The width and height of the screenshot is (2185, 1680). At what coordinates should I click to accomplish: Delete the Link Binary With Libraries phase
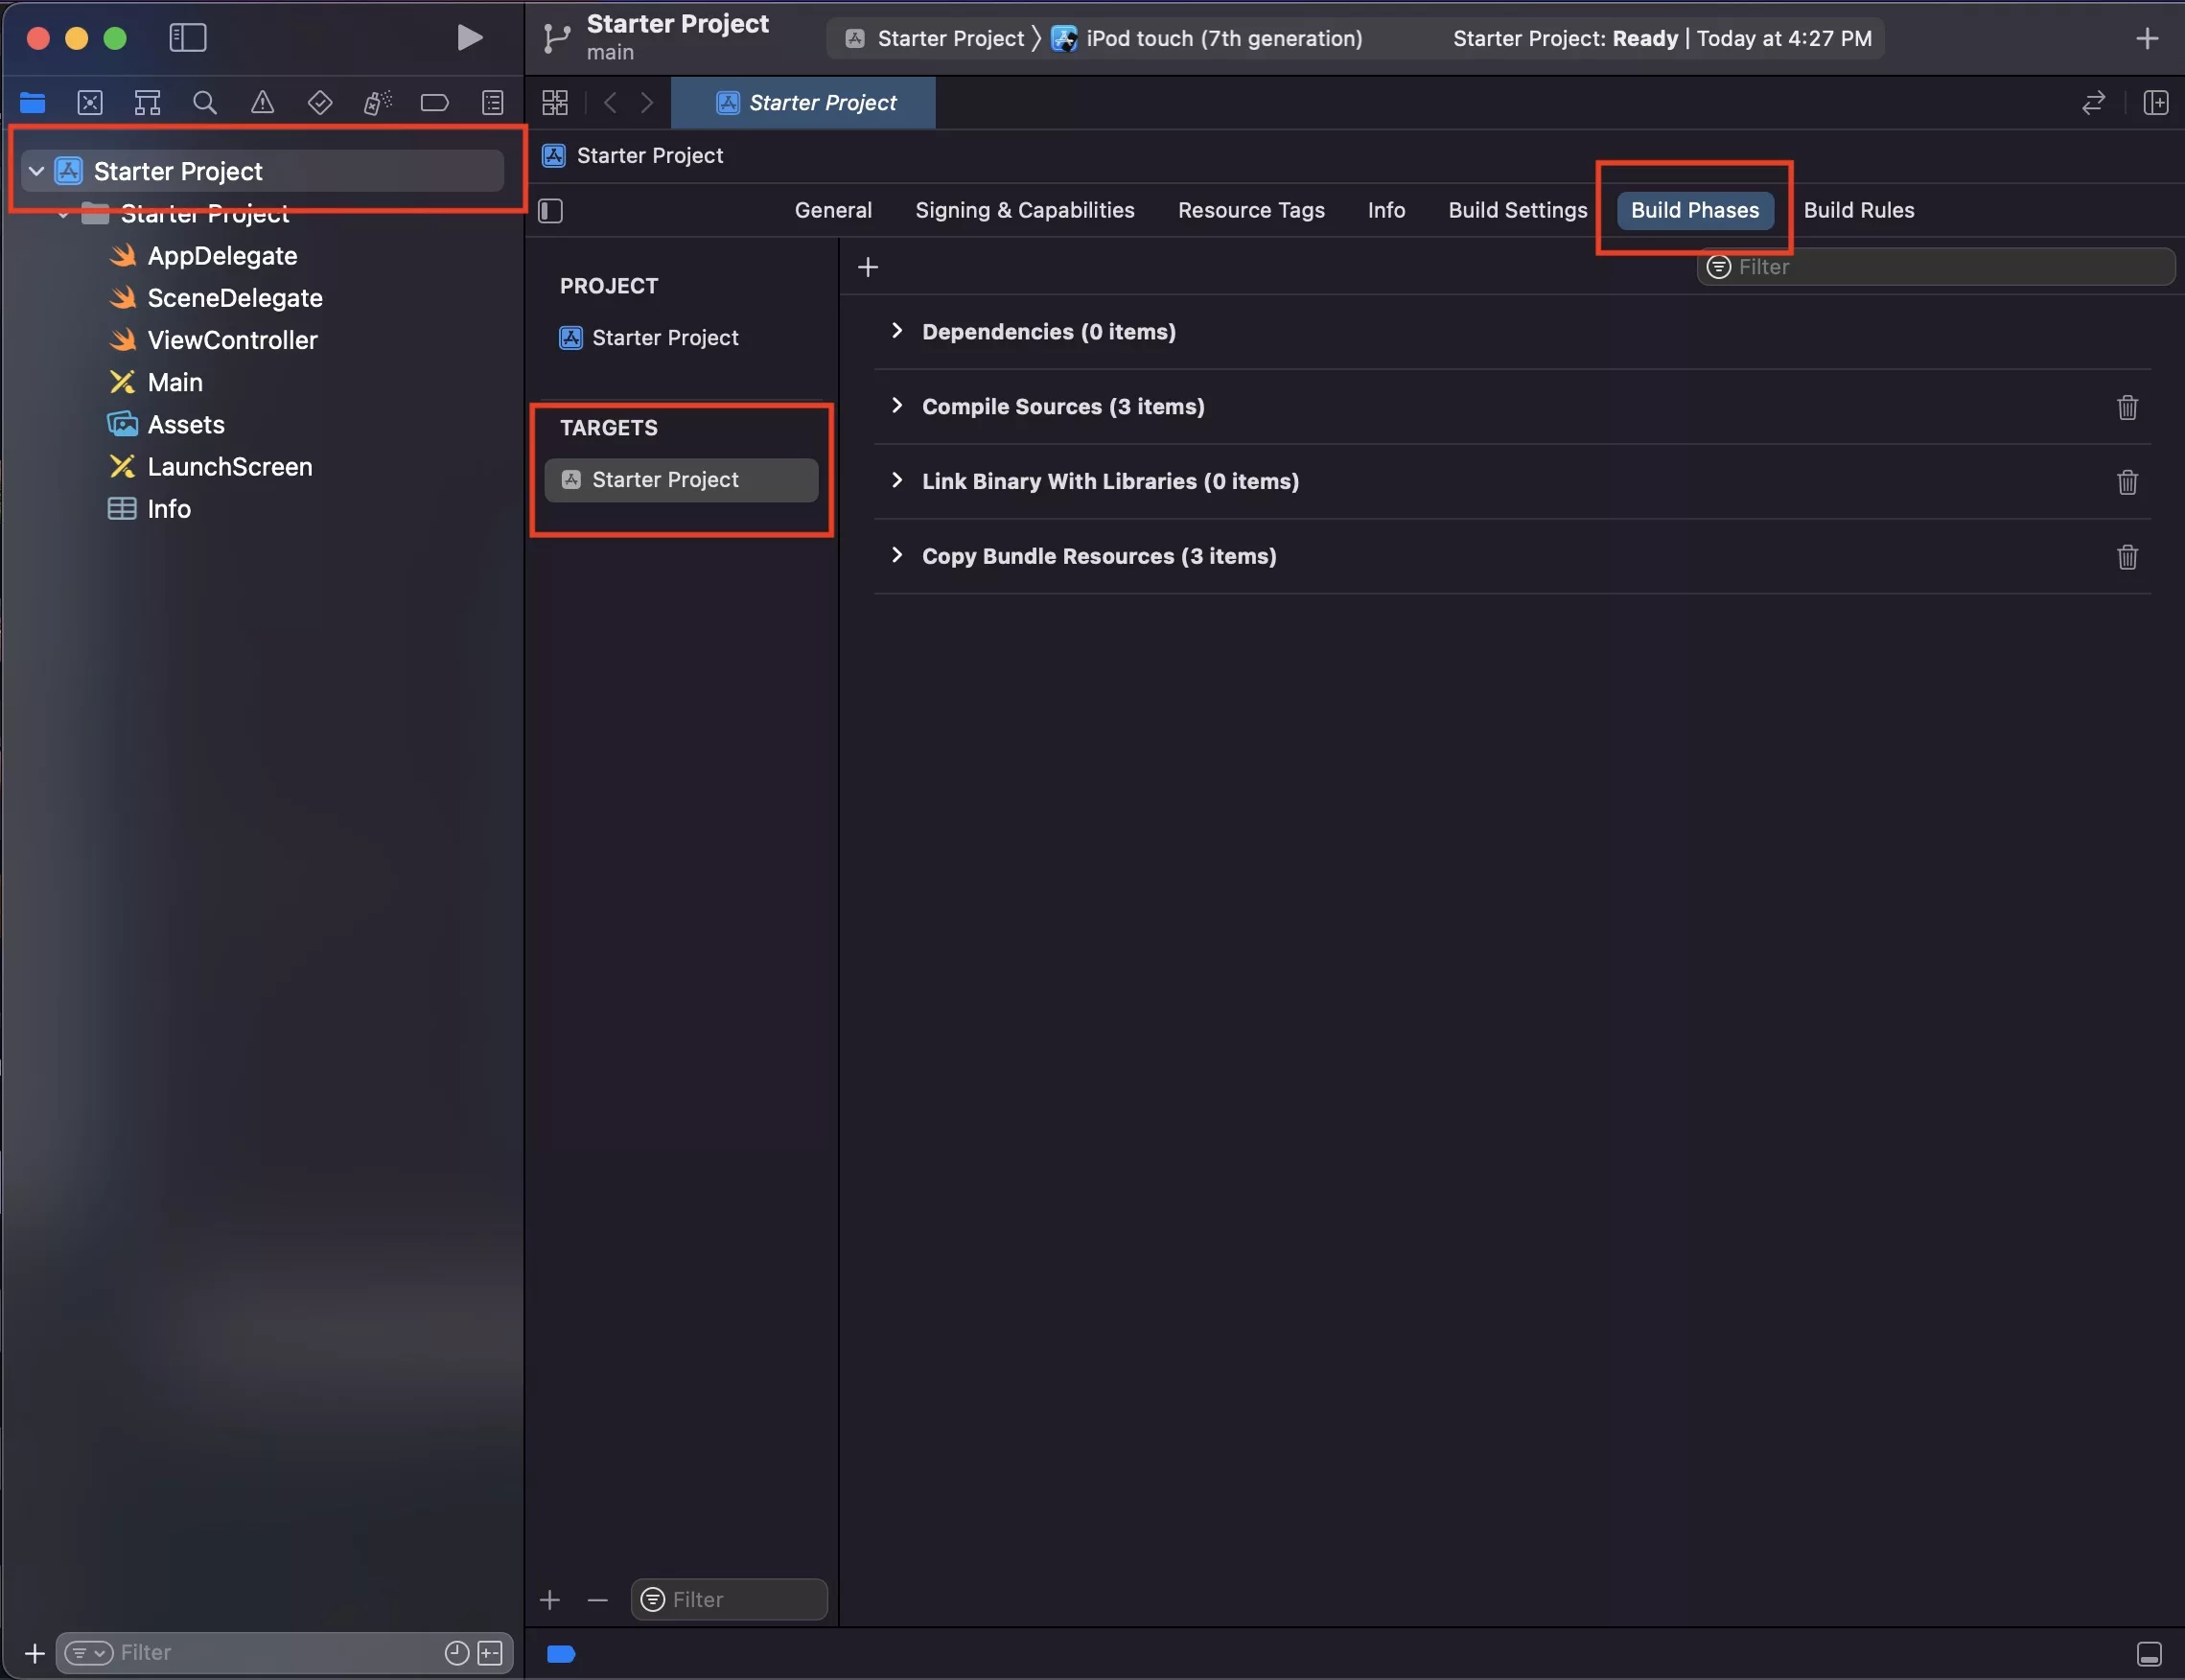click(2127, 482)
